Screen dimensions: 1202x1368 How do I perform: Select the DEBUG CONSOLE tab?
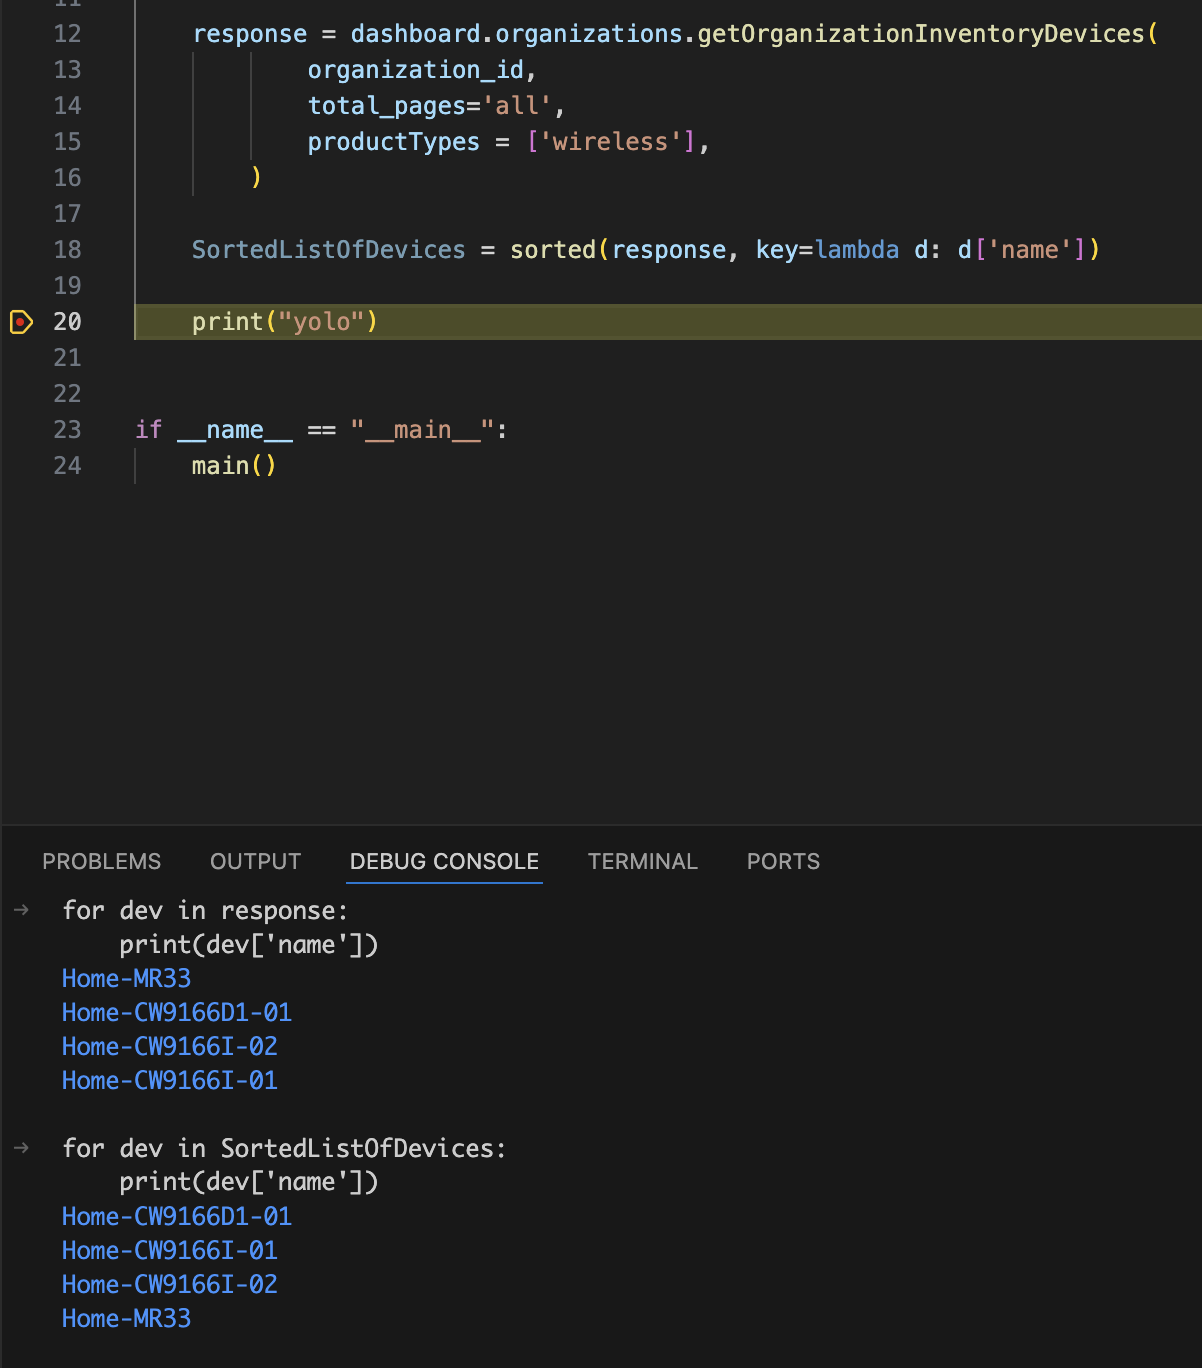coord(444,861)
